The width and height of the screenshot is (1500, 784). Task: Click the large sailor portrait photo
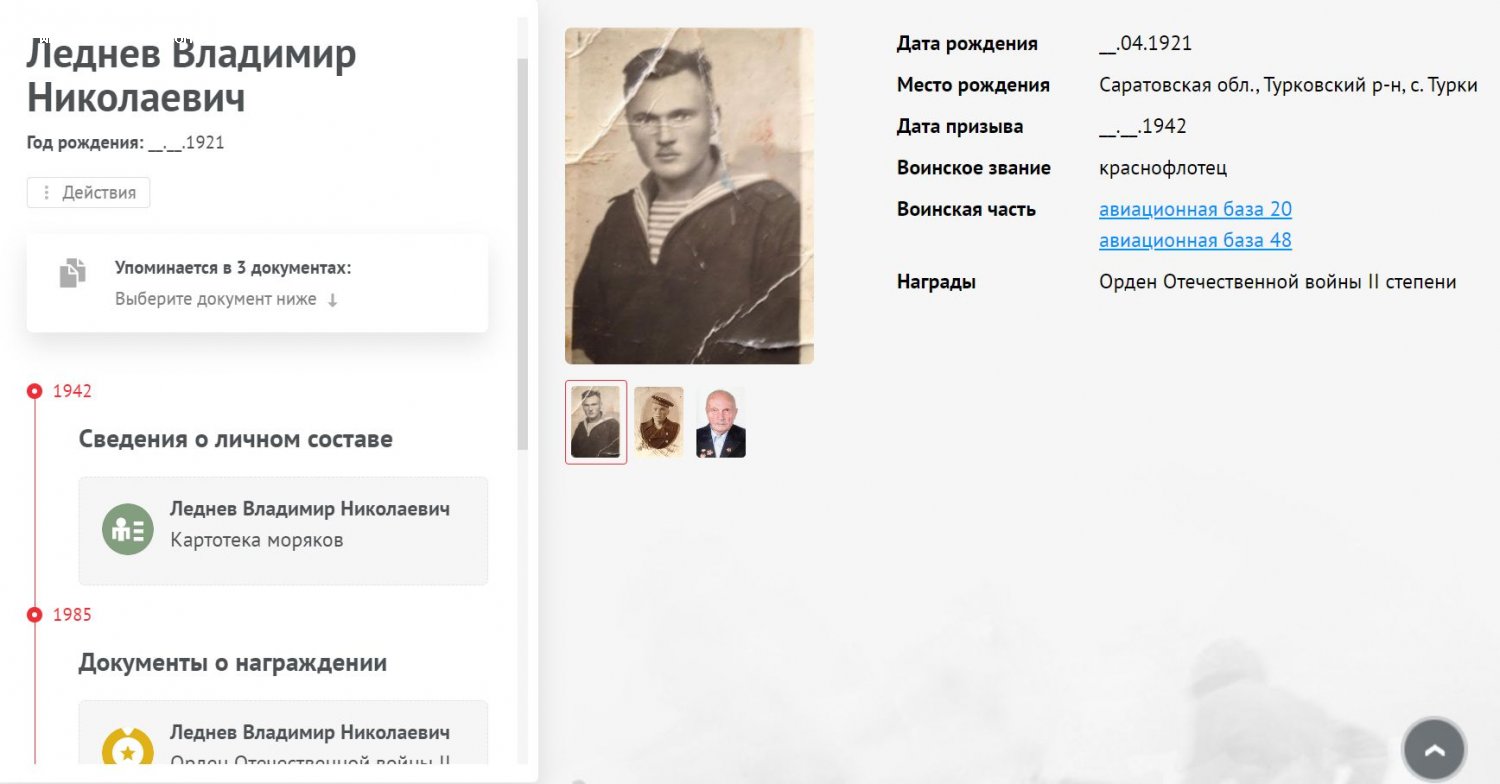click(689, 196)
